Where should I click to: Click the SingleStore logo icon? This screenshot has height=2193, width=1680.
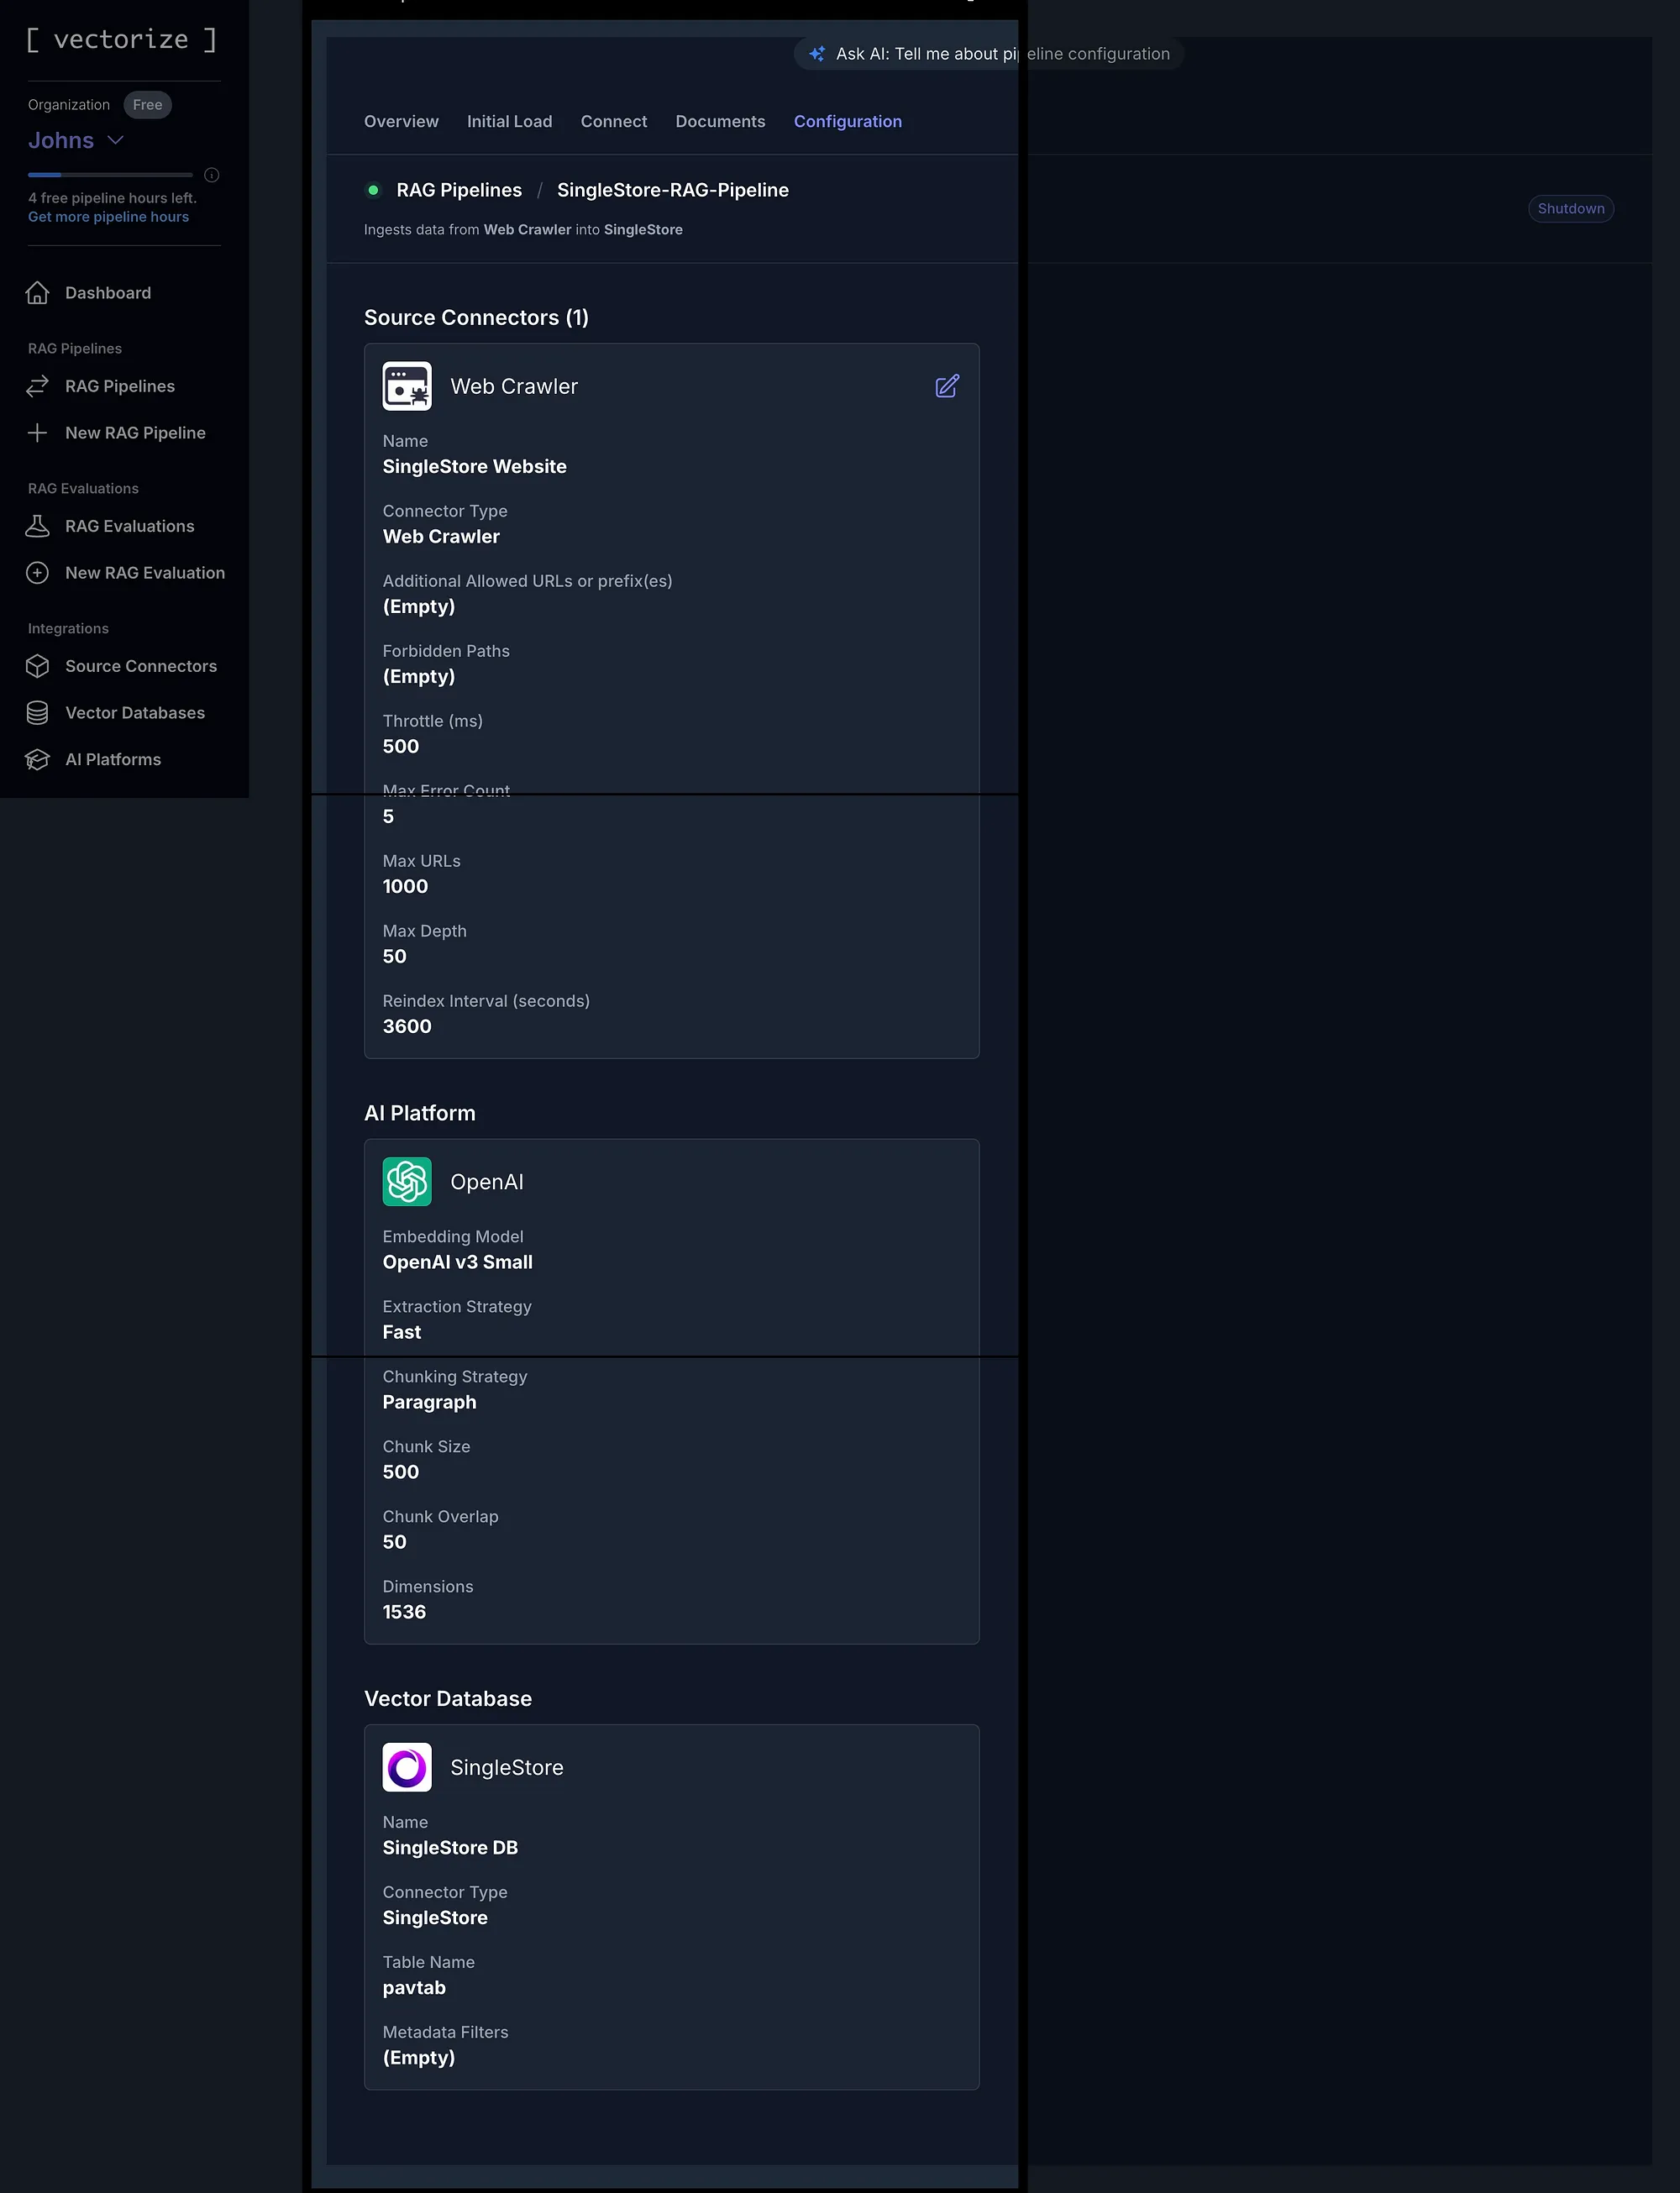click(407, 1767)
